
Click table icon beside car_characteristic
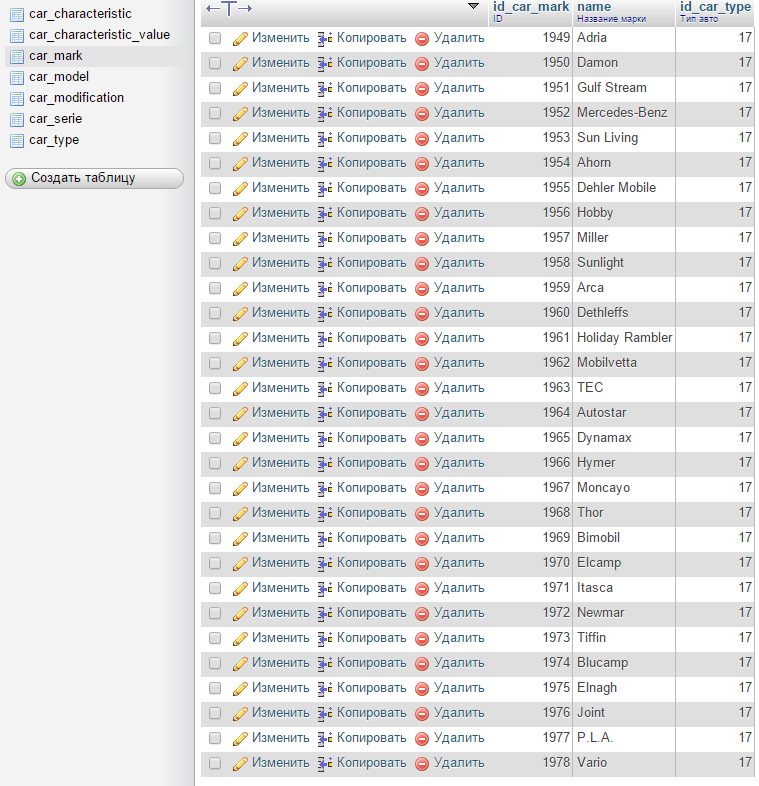(x=17, y=15)
